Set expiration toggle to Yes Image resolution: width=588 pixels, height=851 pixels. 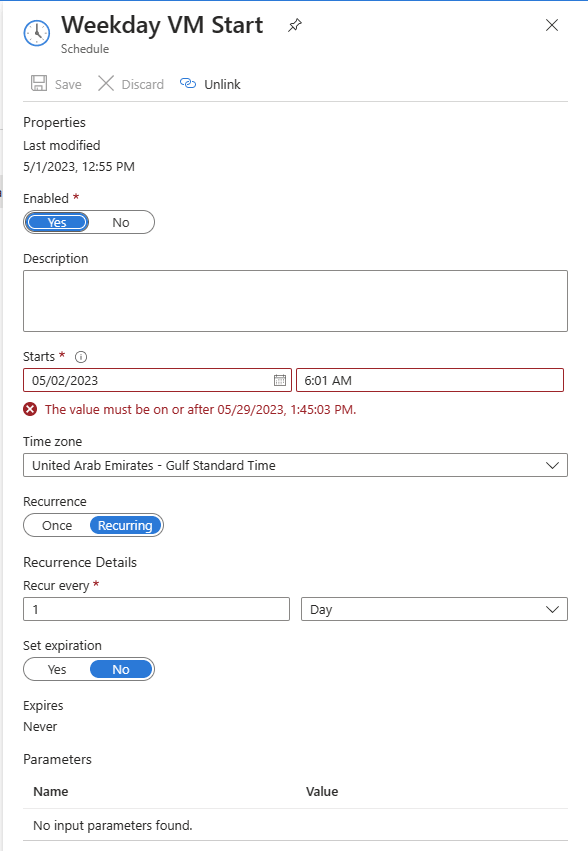57,669
